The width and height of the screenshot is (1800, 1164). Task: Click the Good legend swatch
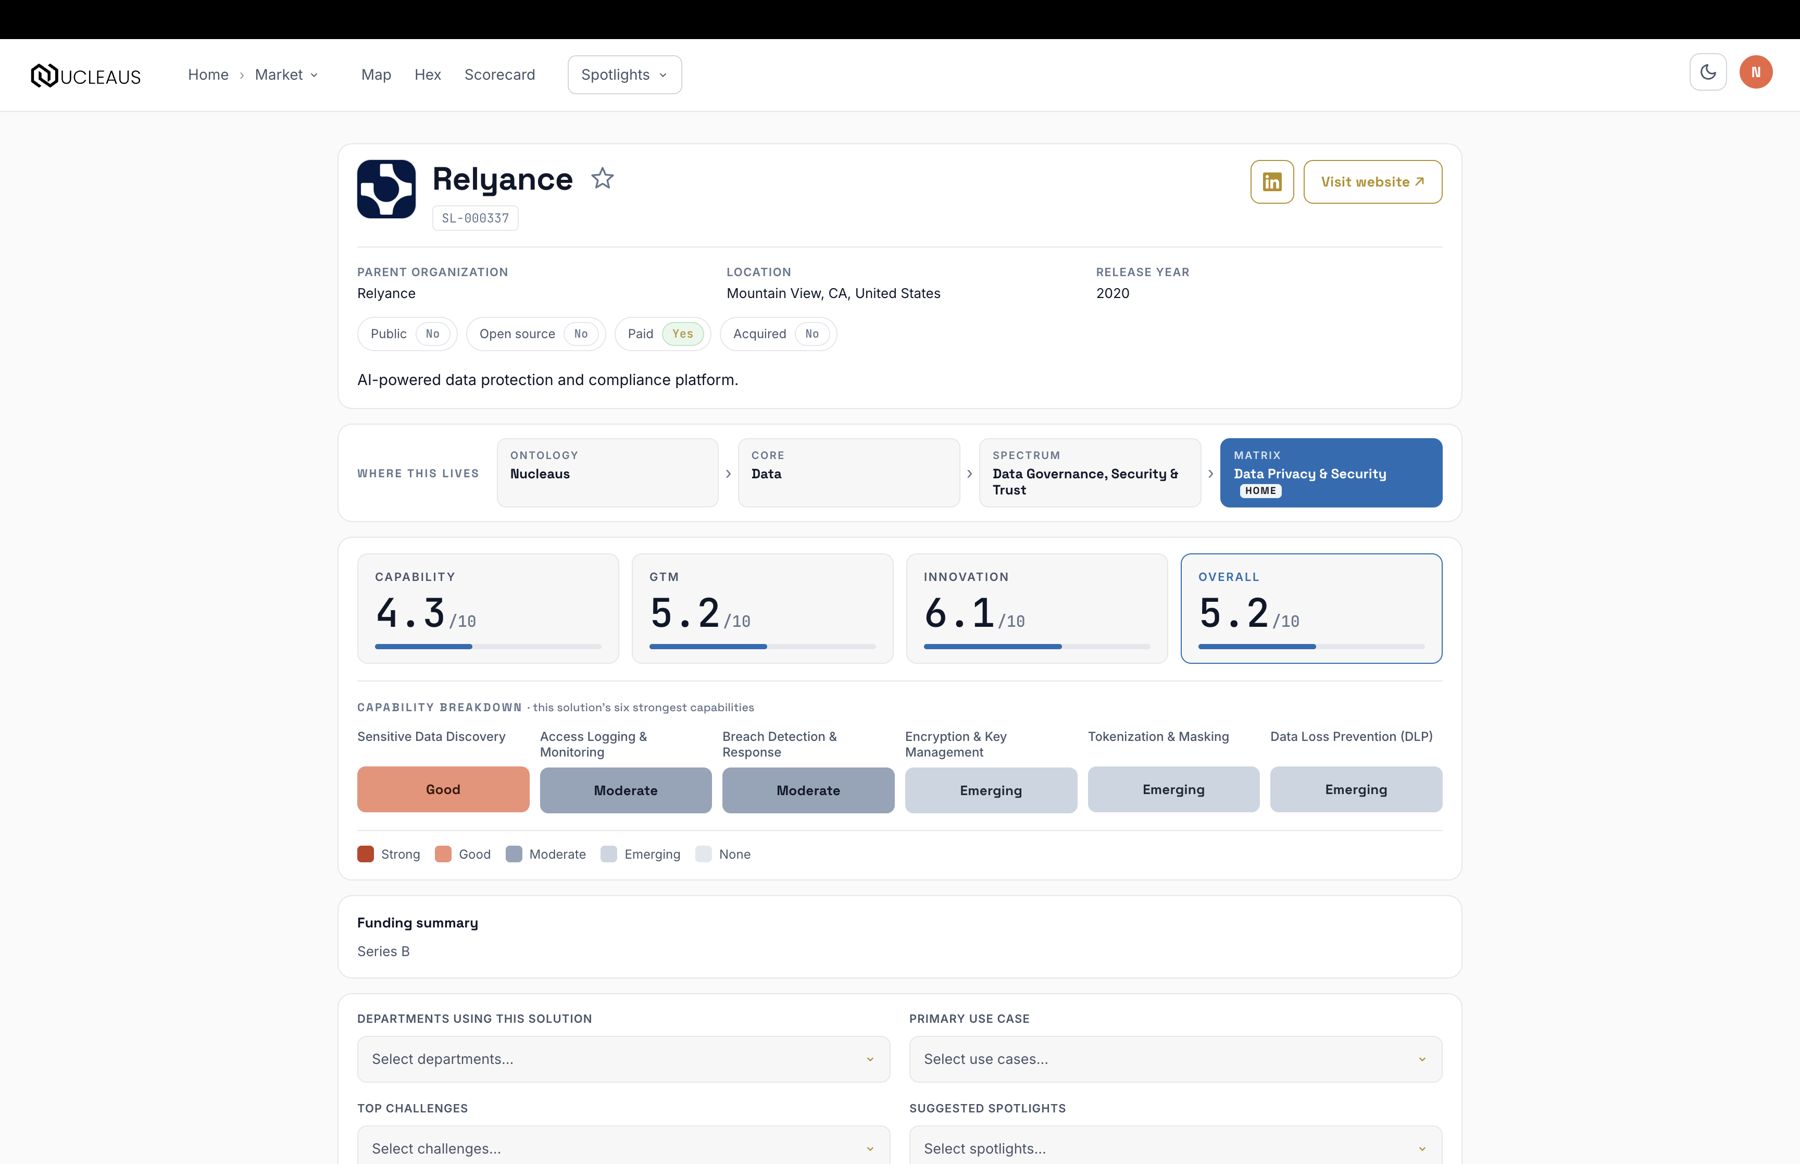pos(443,854)
